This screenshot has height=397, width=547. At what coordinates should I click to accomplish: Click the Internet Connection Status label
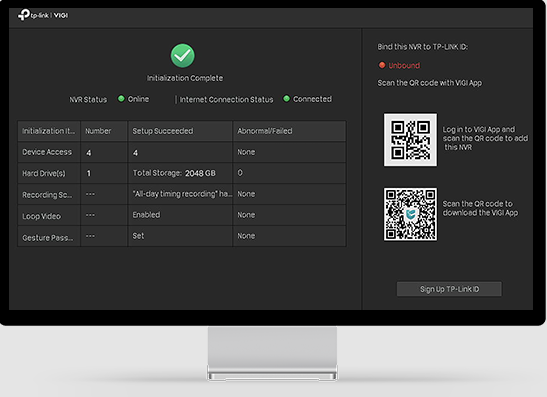(226, 99)
